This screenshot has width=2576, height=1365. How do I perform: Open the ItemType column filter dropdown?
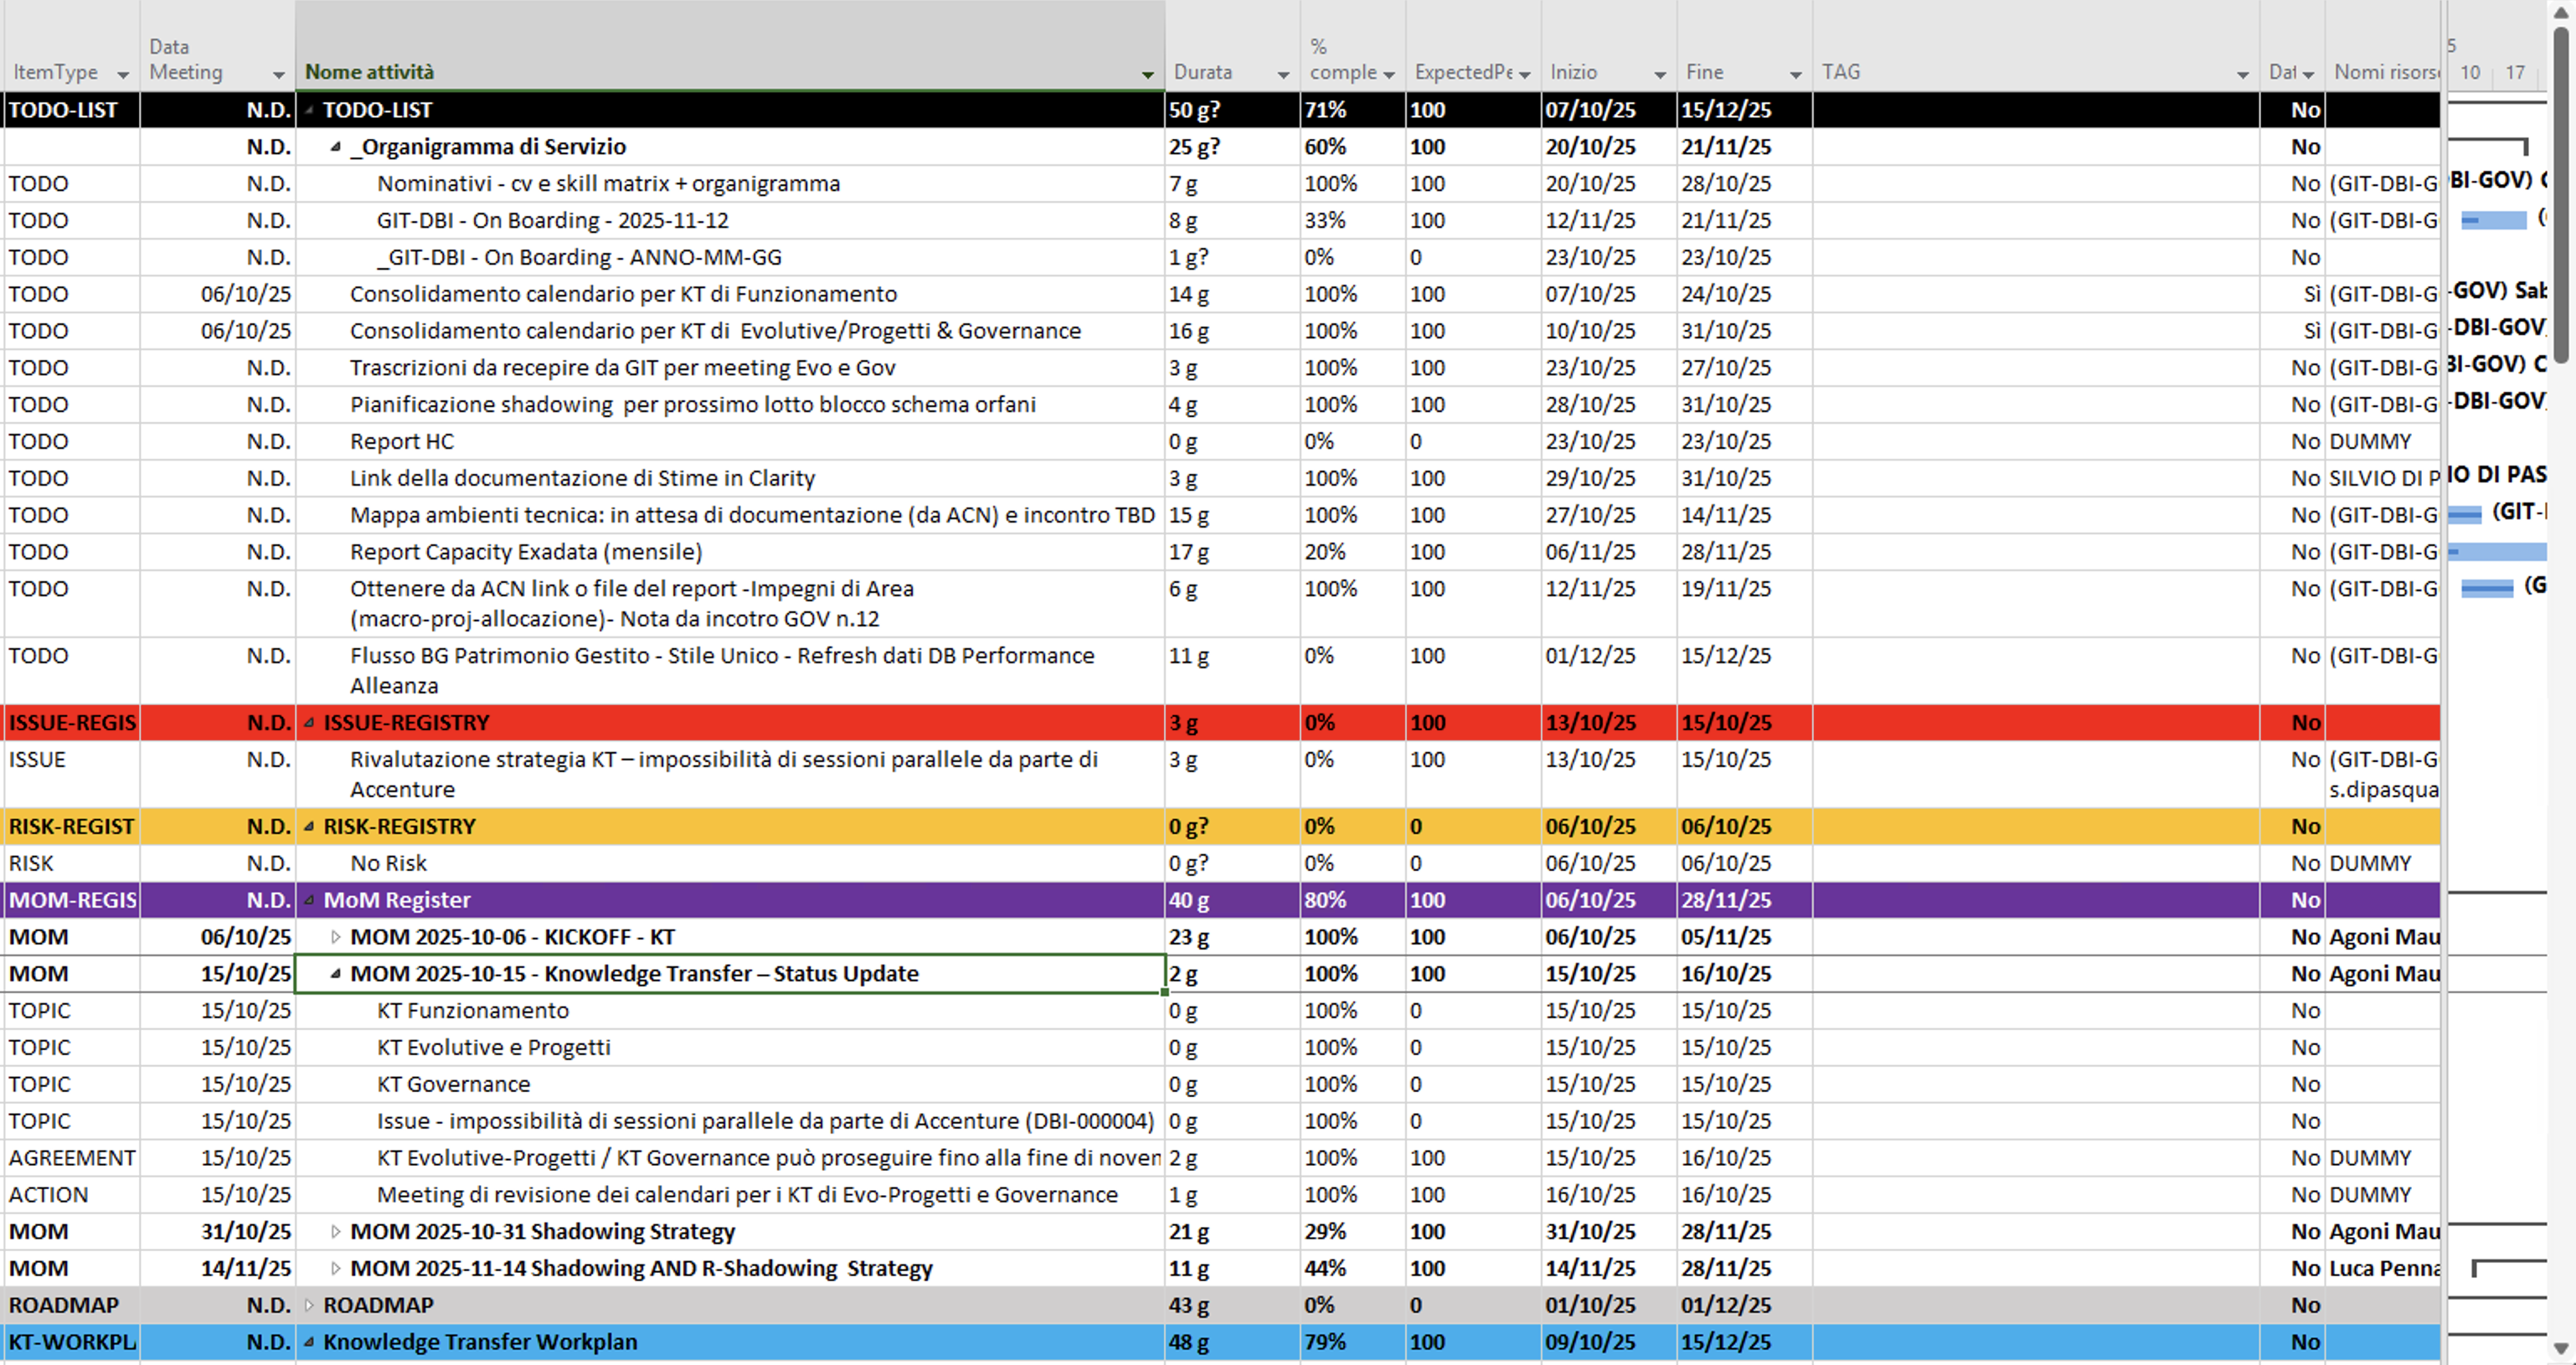(123, 75)
